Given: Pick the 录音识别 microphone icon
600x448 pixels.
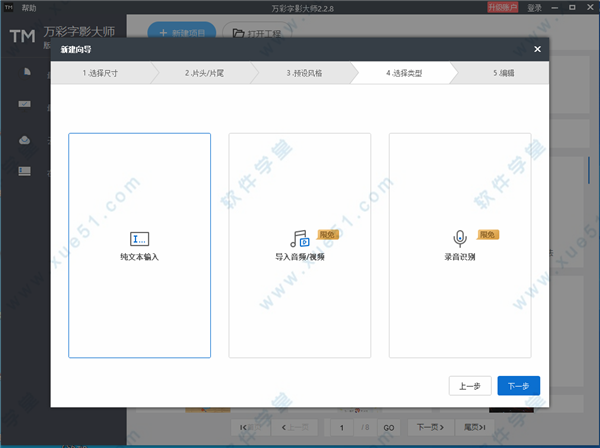Looking at the screenshot, I should 459,239.
